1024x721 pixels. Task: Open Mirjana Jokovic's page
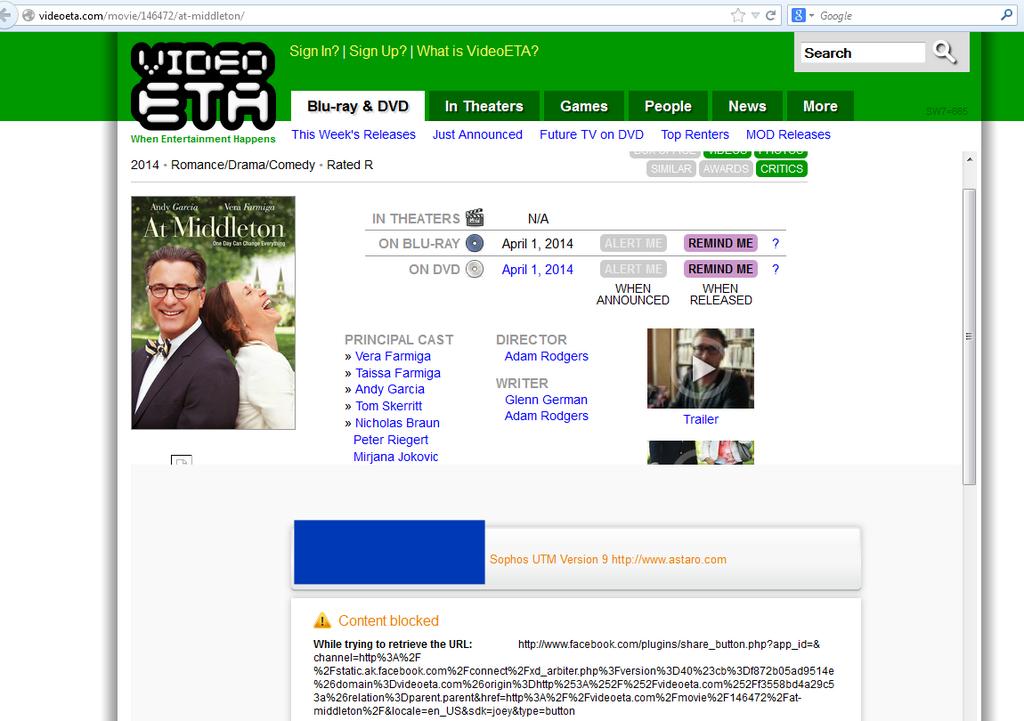tap(396, 457)
